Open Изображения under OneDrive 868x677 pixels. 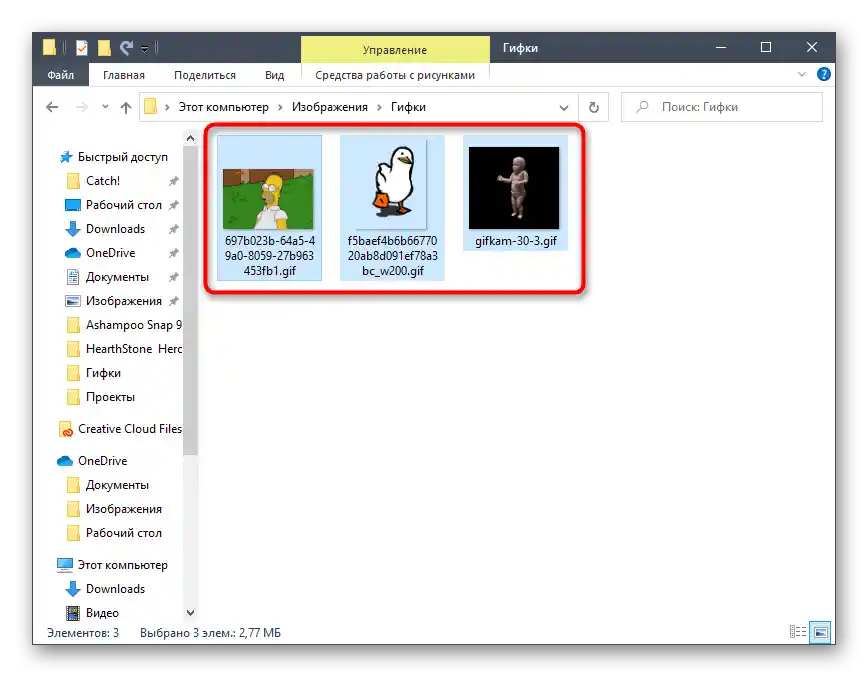[123, 509]
